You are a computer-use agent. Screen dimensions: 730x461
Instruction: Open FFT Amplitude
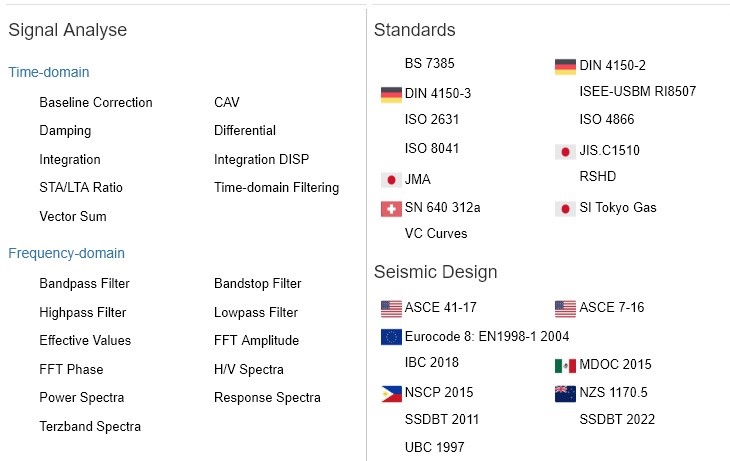[256, 340]
